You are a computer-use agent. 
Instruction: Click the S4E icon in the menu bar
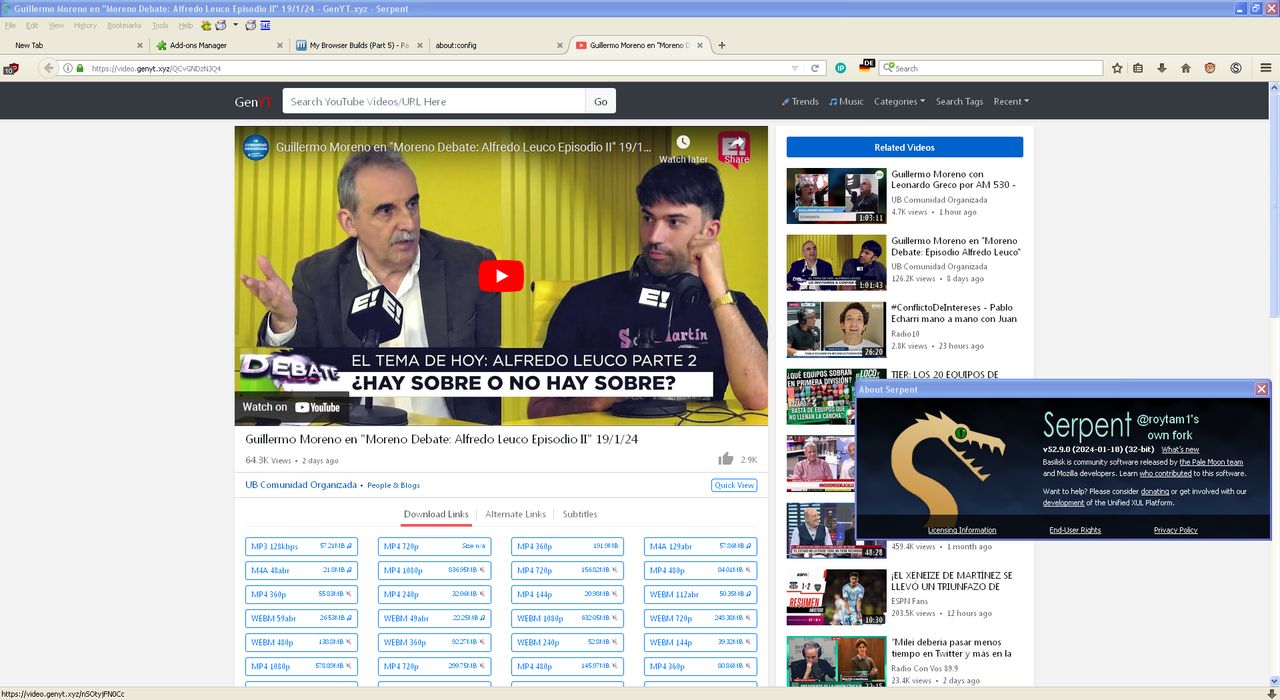265,25
